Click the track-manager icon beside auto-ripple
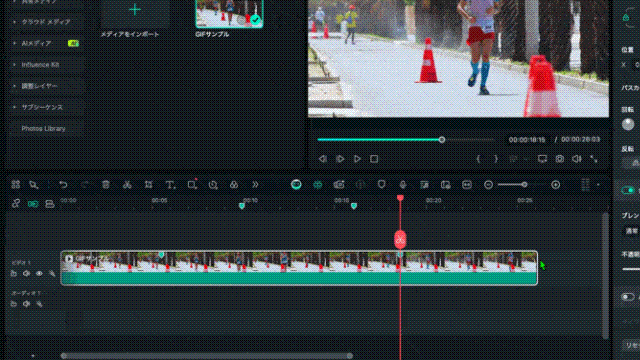 [50, 203]
